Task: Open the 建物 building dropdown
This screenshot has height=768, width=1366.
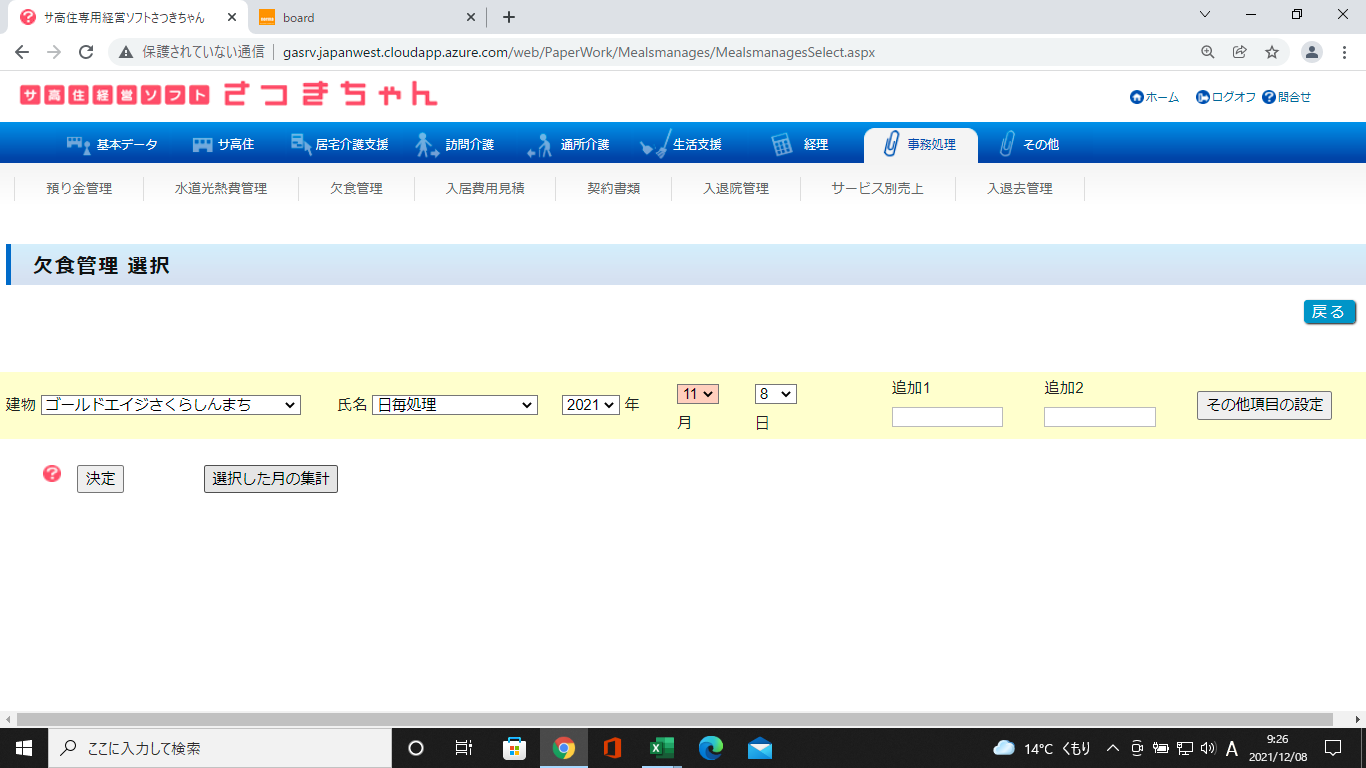Action: (x=171, y=405)
